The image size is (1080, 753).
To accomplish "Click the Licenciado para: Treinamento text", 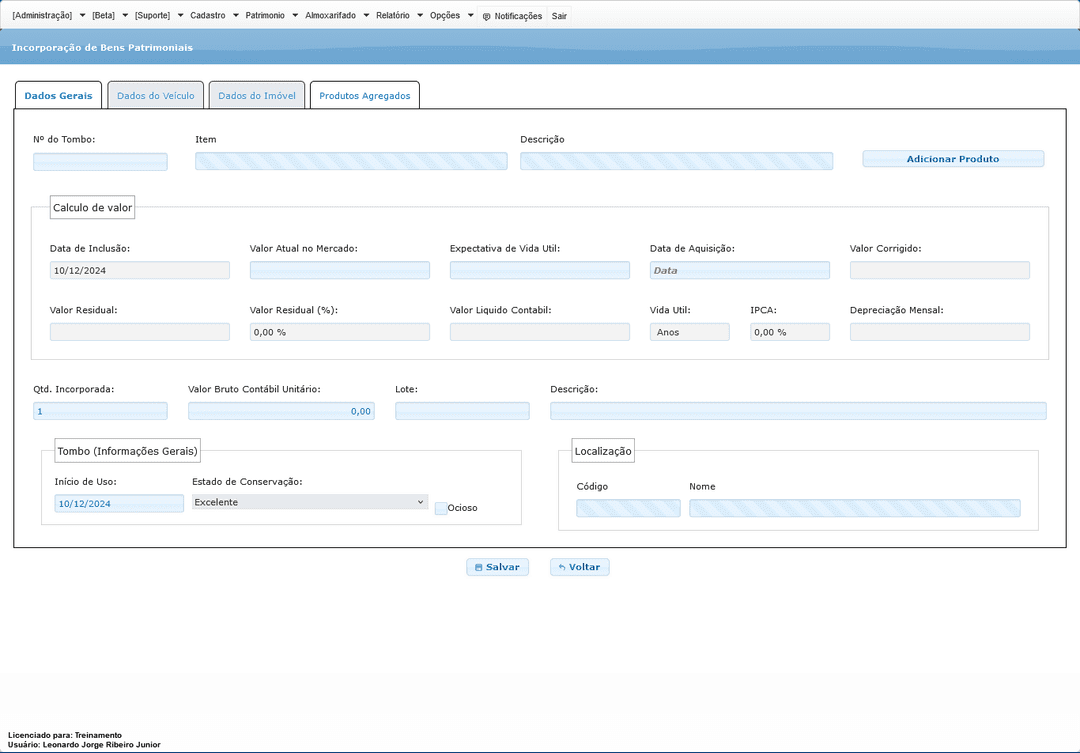I will tap(65, 735).
